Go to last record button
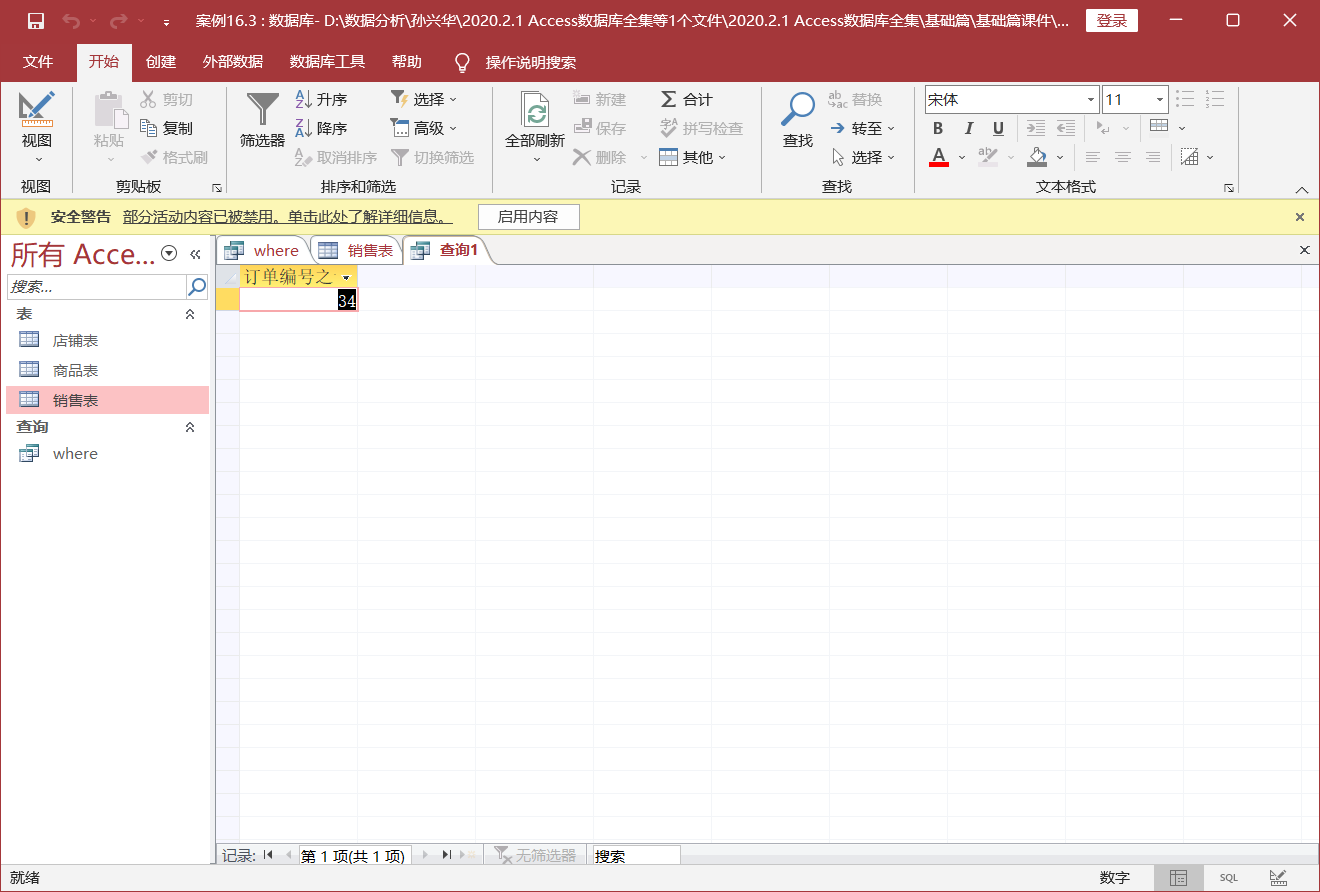1320x892 pixels. pyautogui.click(x=446, y=855)
